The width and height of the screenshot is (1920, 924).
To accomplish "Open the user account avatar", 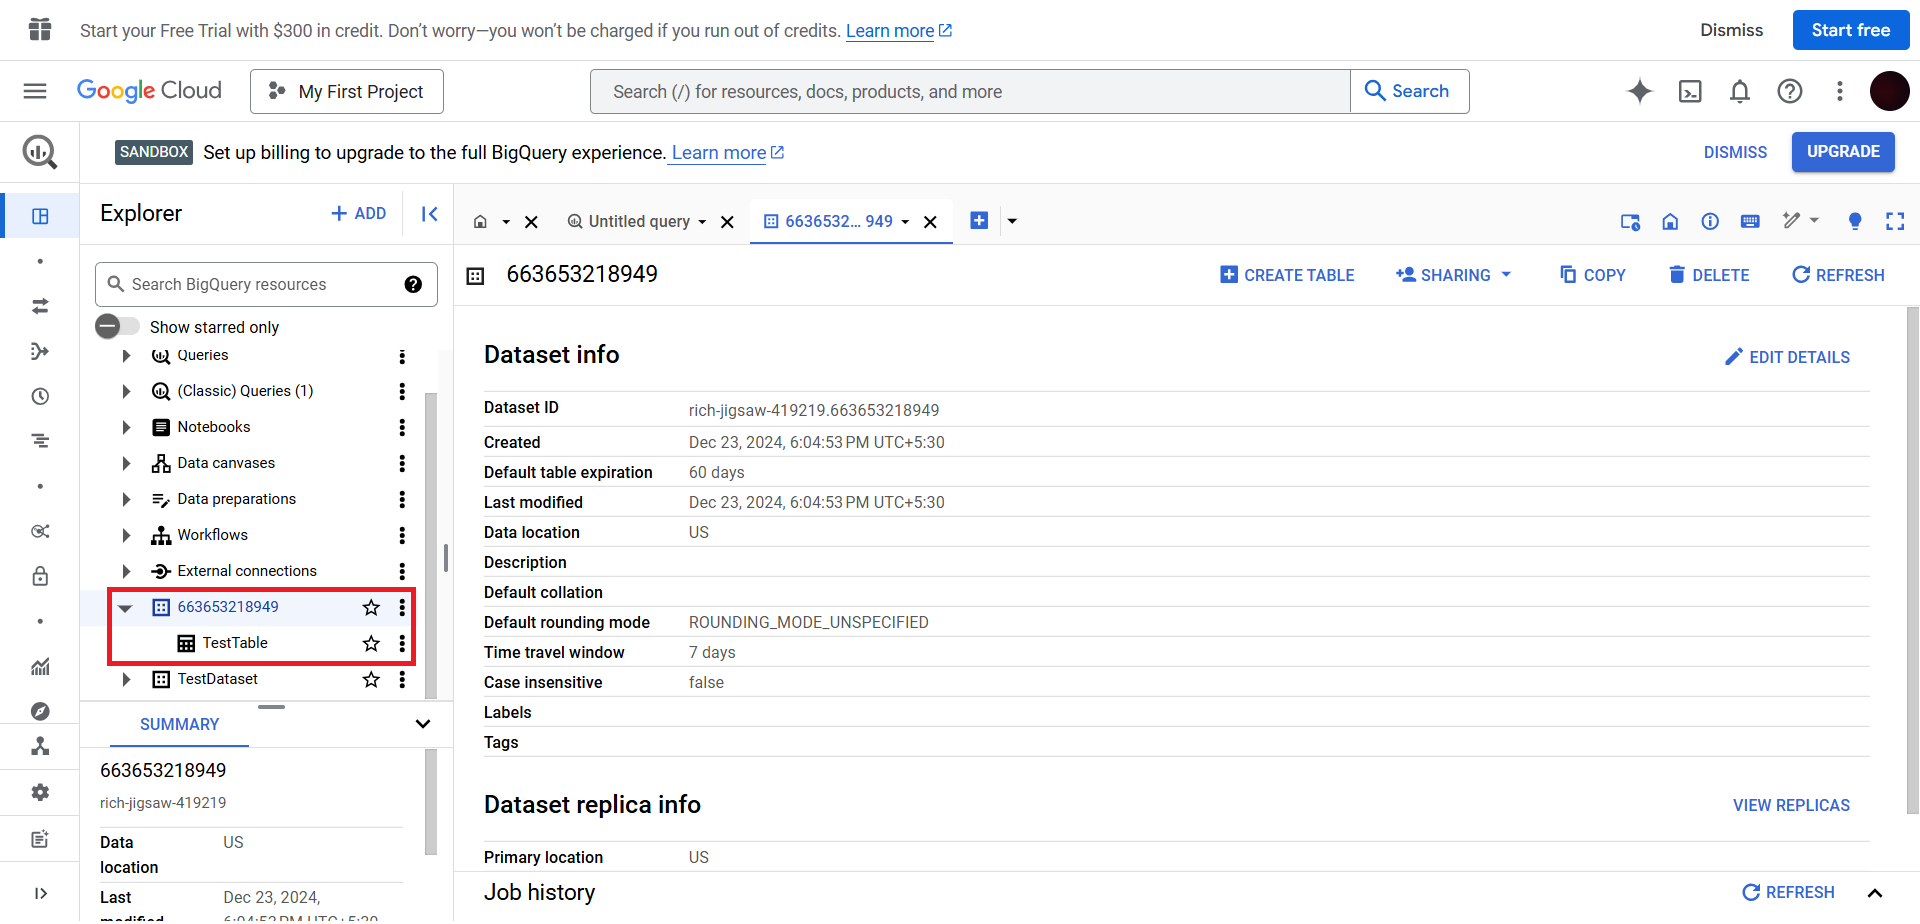I will tap(1890, 91).
